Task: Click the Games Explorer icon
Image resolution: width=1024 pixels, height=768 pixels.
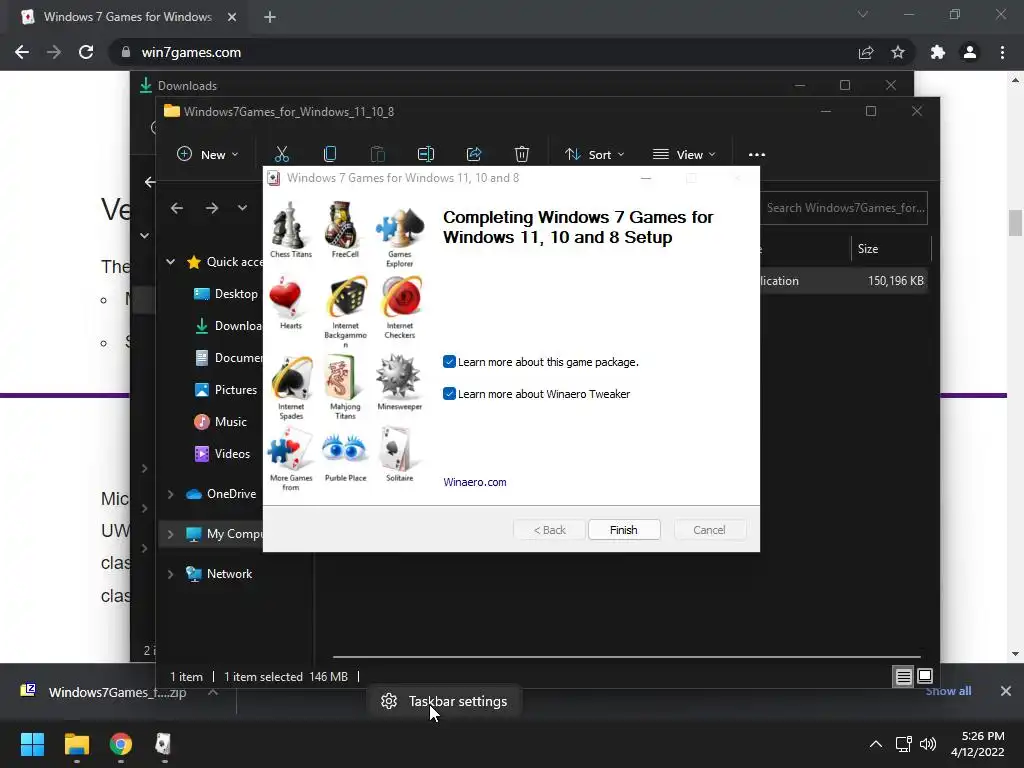Action: pos(399,227)
